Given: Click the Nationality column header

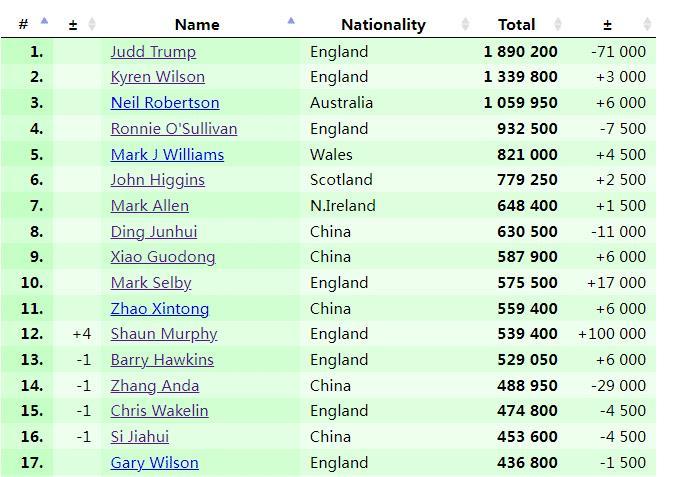Looking at the screenshot, I should [x=383, y=25].
